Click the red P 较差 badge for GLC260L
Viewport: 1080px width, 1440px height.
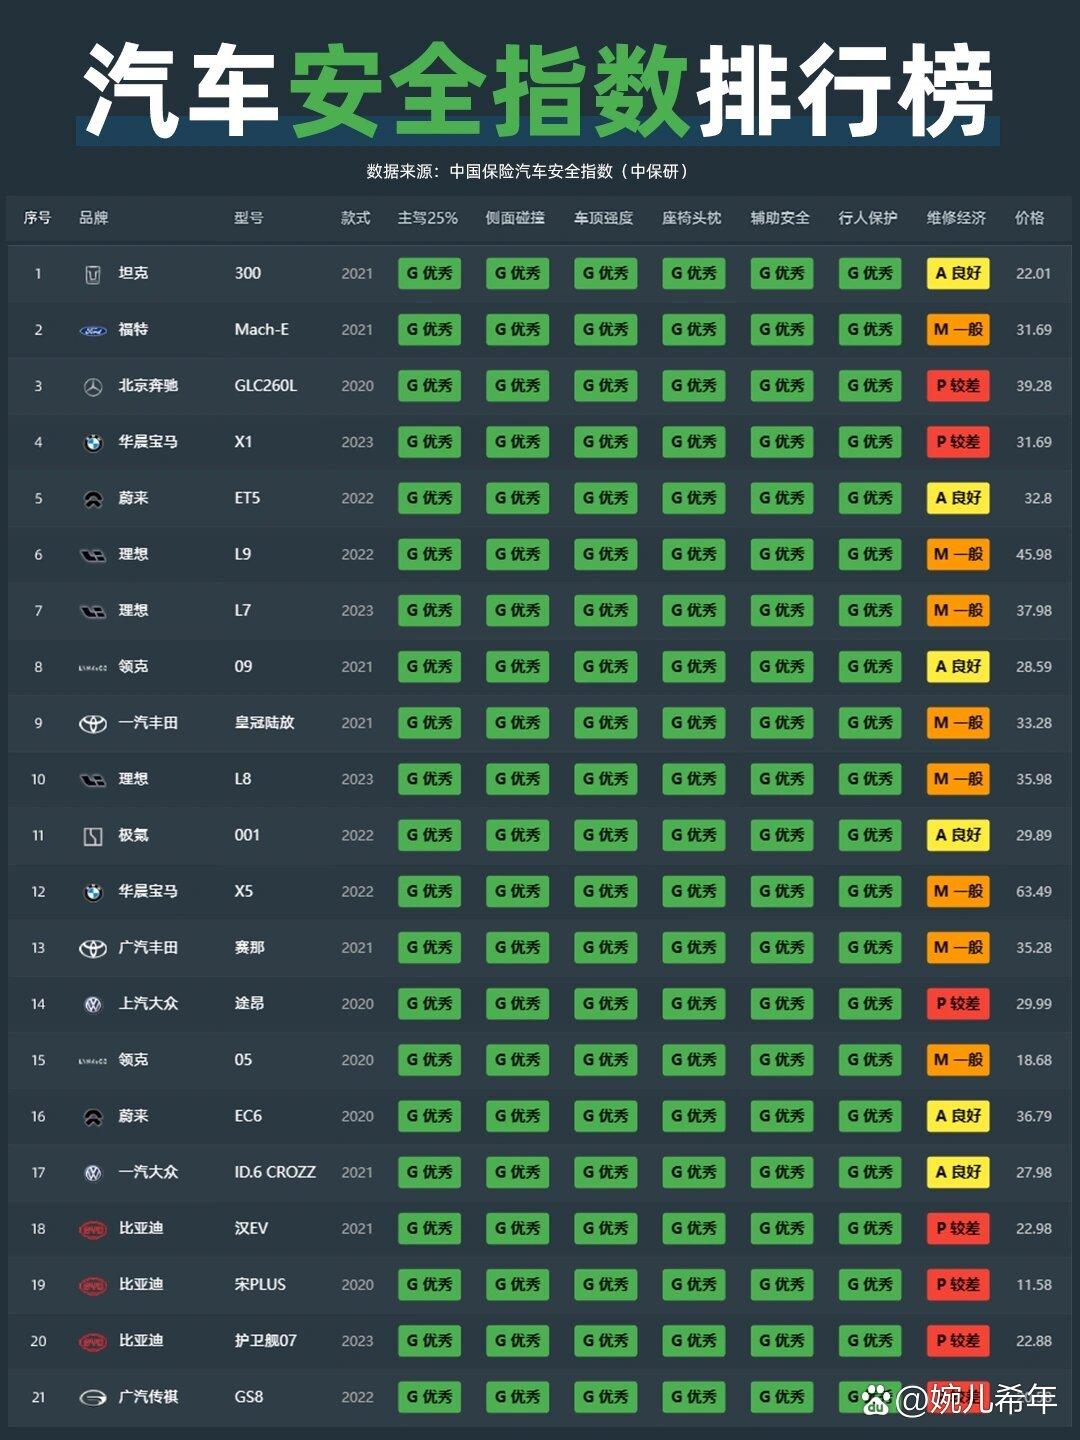[958, 385]
